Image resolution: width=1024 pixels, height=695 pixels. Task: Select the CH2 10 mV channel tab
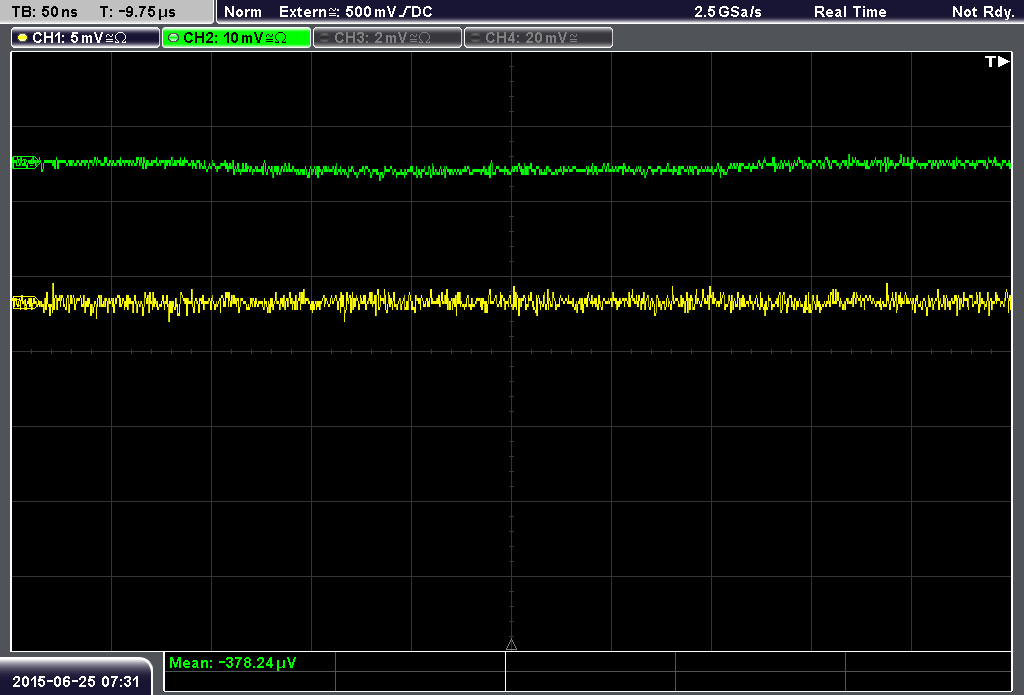coord(236,38)
